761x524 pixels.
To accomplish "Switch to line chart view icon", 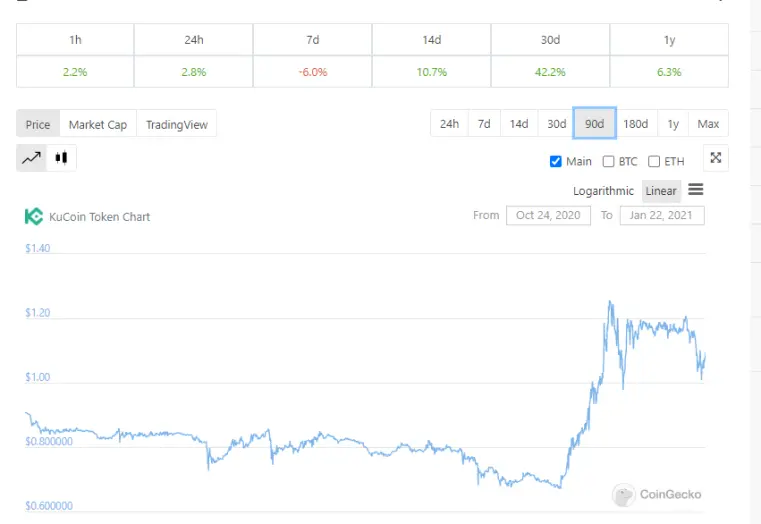I will [31, 158].
